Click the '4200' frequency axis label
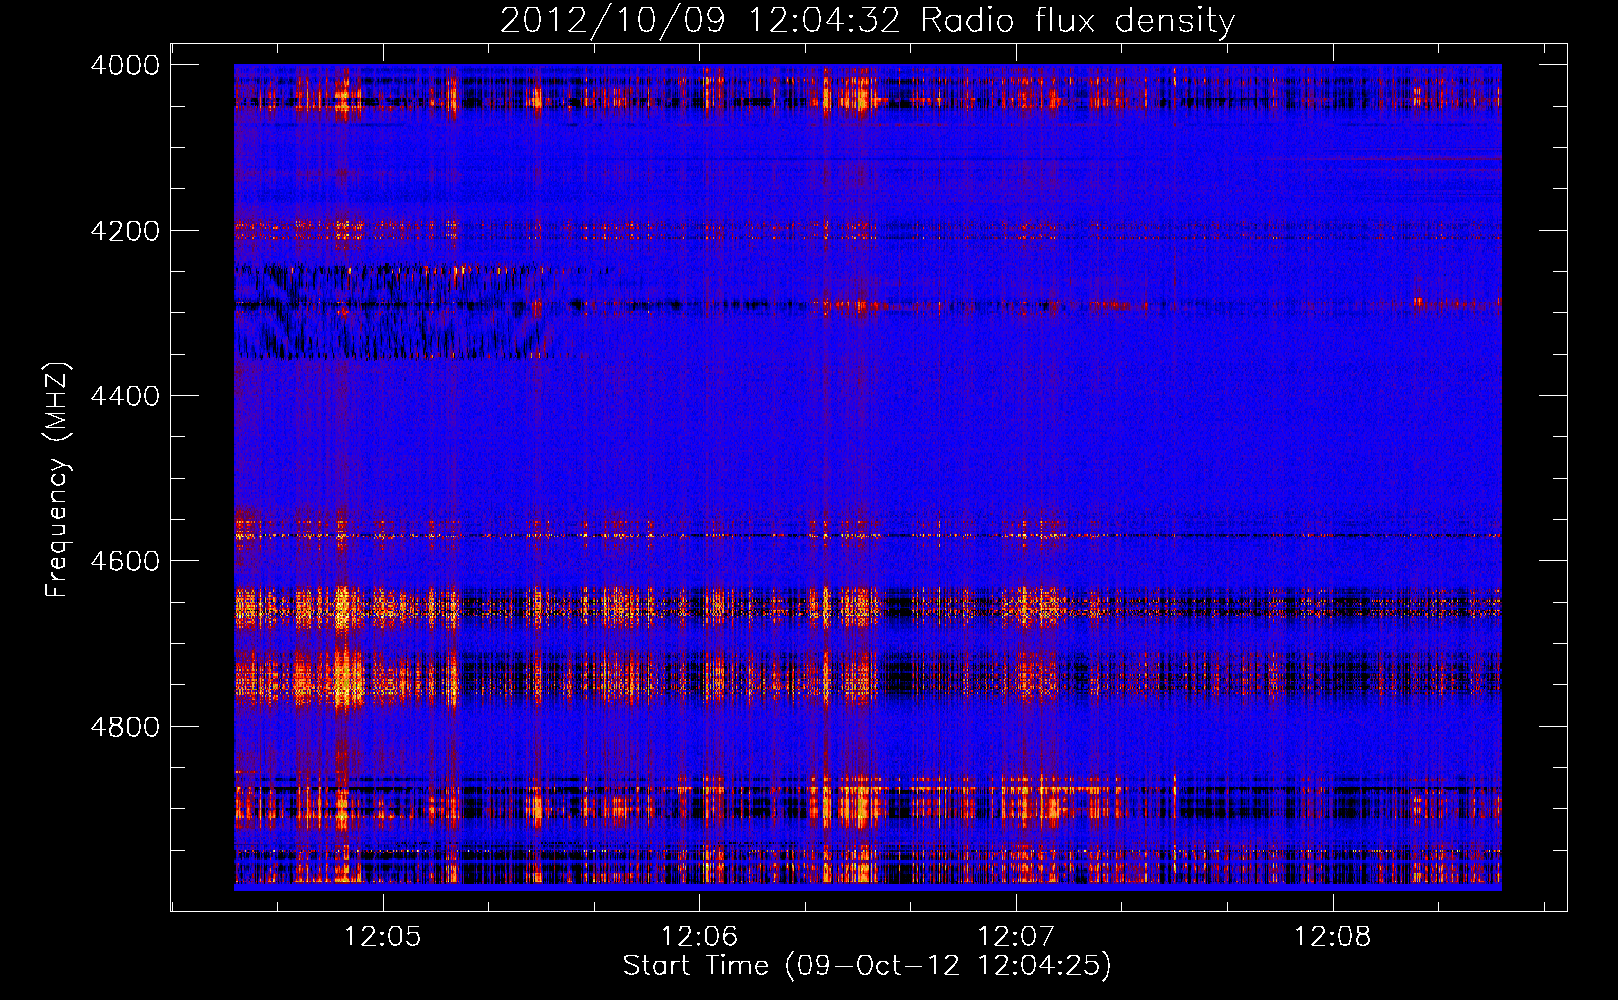Screen dimensions: 1618x1000 (125, 231)
